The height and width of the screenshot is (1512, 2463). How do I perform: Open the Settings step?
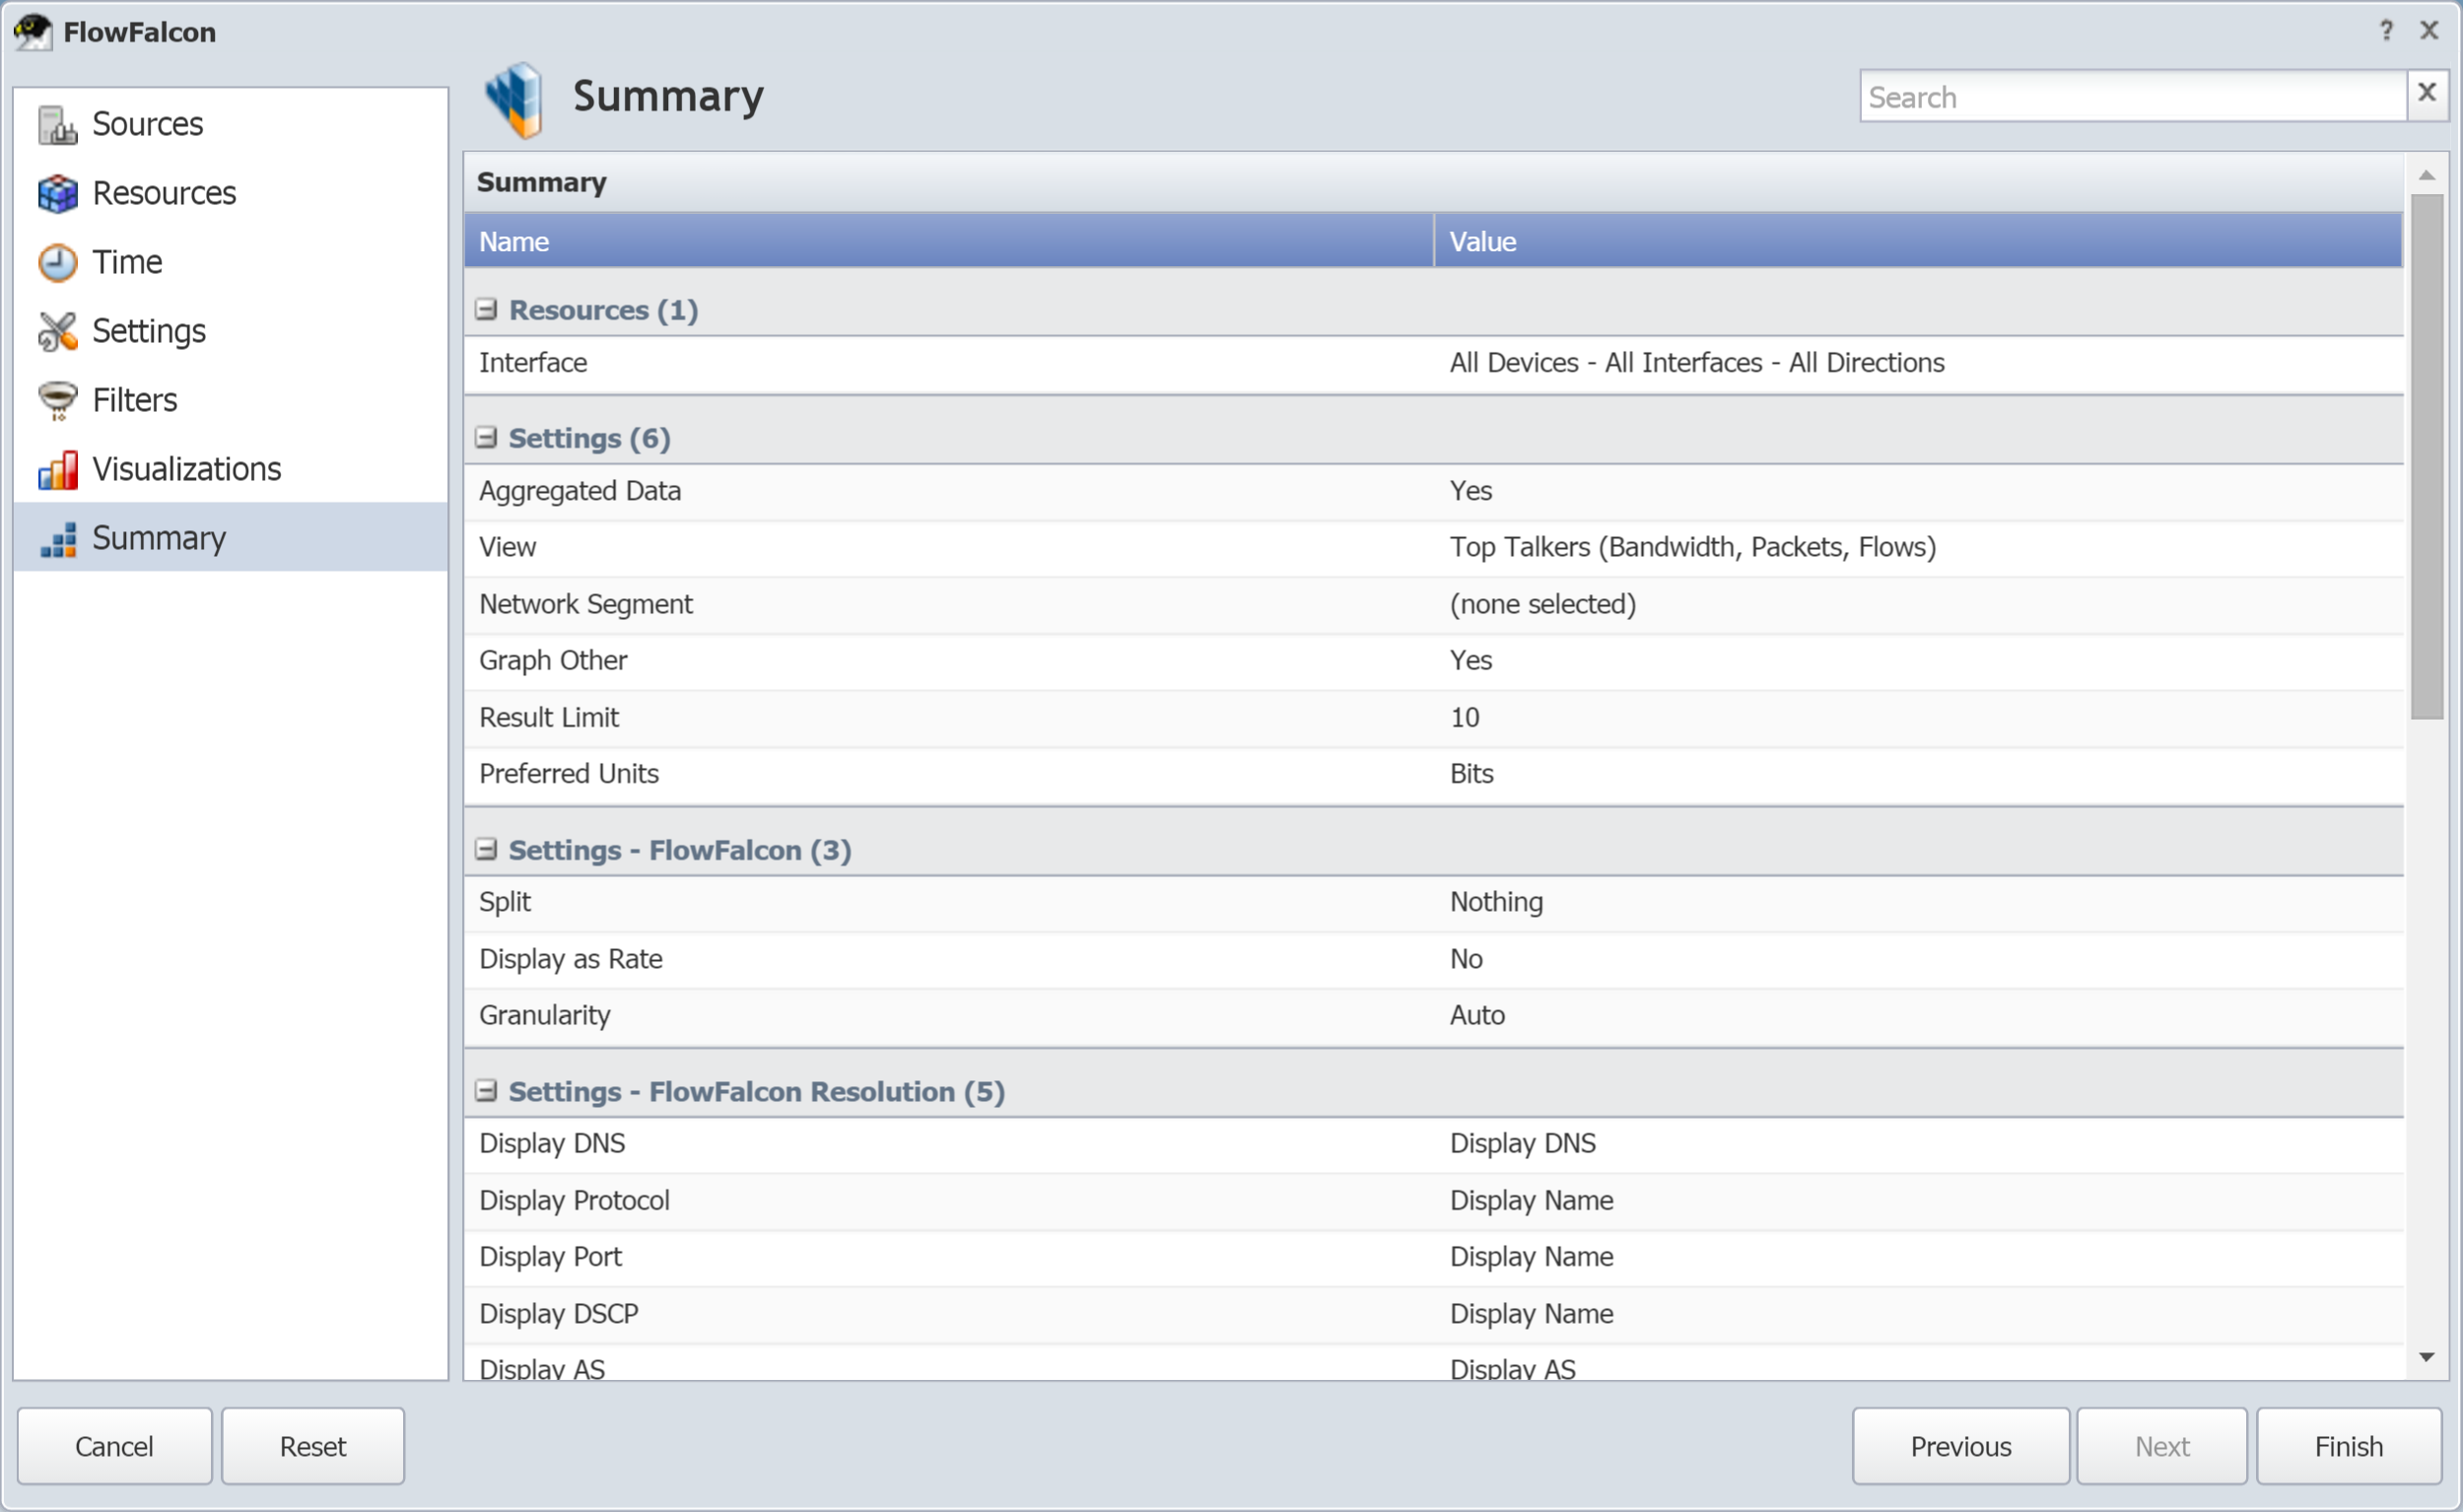149,332
